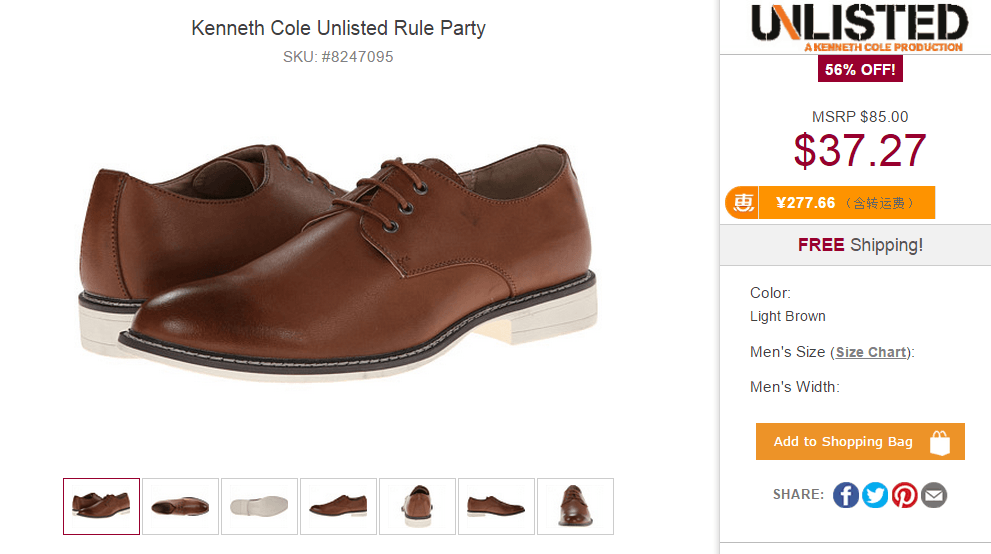The height and width of the screenshot is (554, 991).
Task: Select the sixth left-facing side thumbnail
Action: tap(496, 506)
